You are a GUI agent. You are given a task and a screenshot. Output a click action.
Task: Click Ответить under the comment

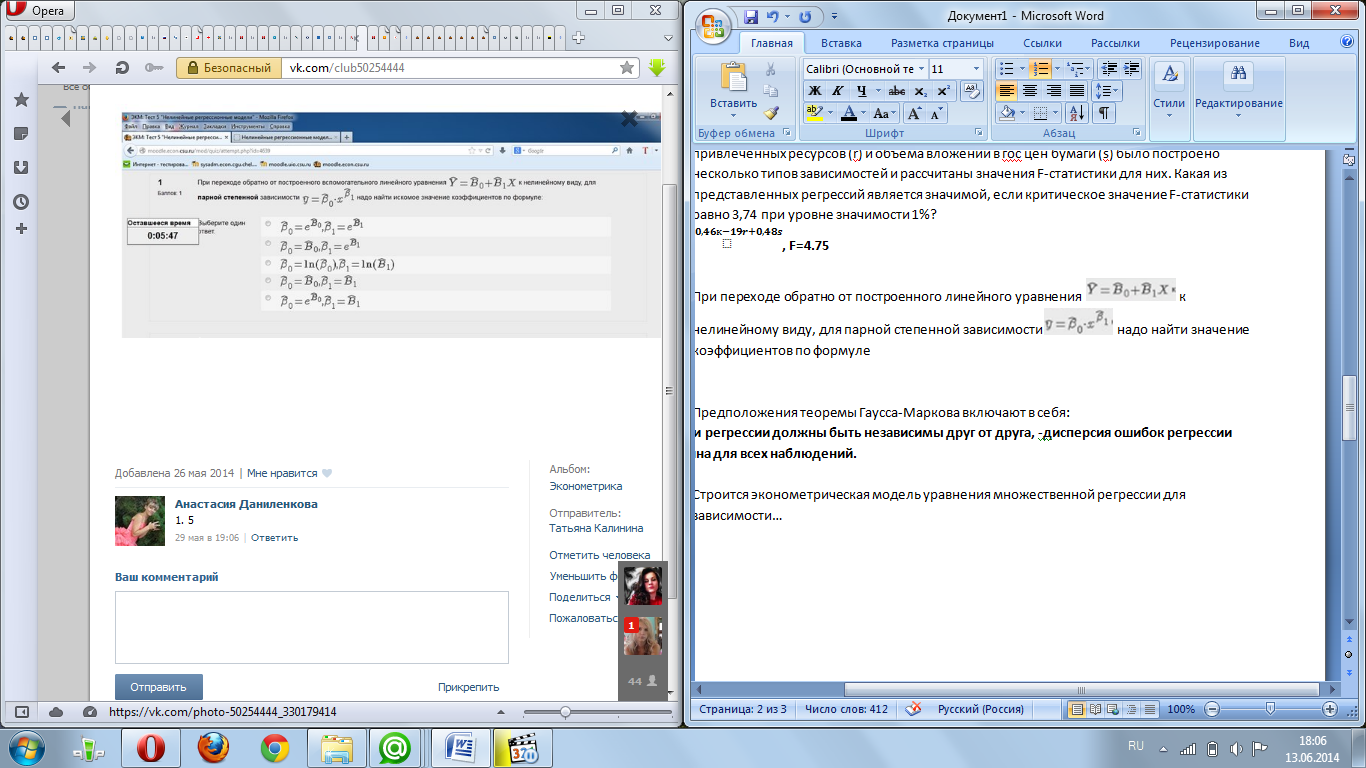[x=274, y=537]
